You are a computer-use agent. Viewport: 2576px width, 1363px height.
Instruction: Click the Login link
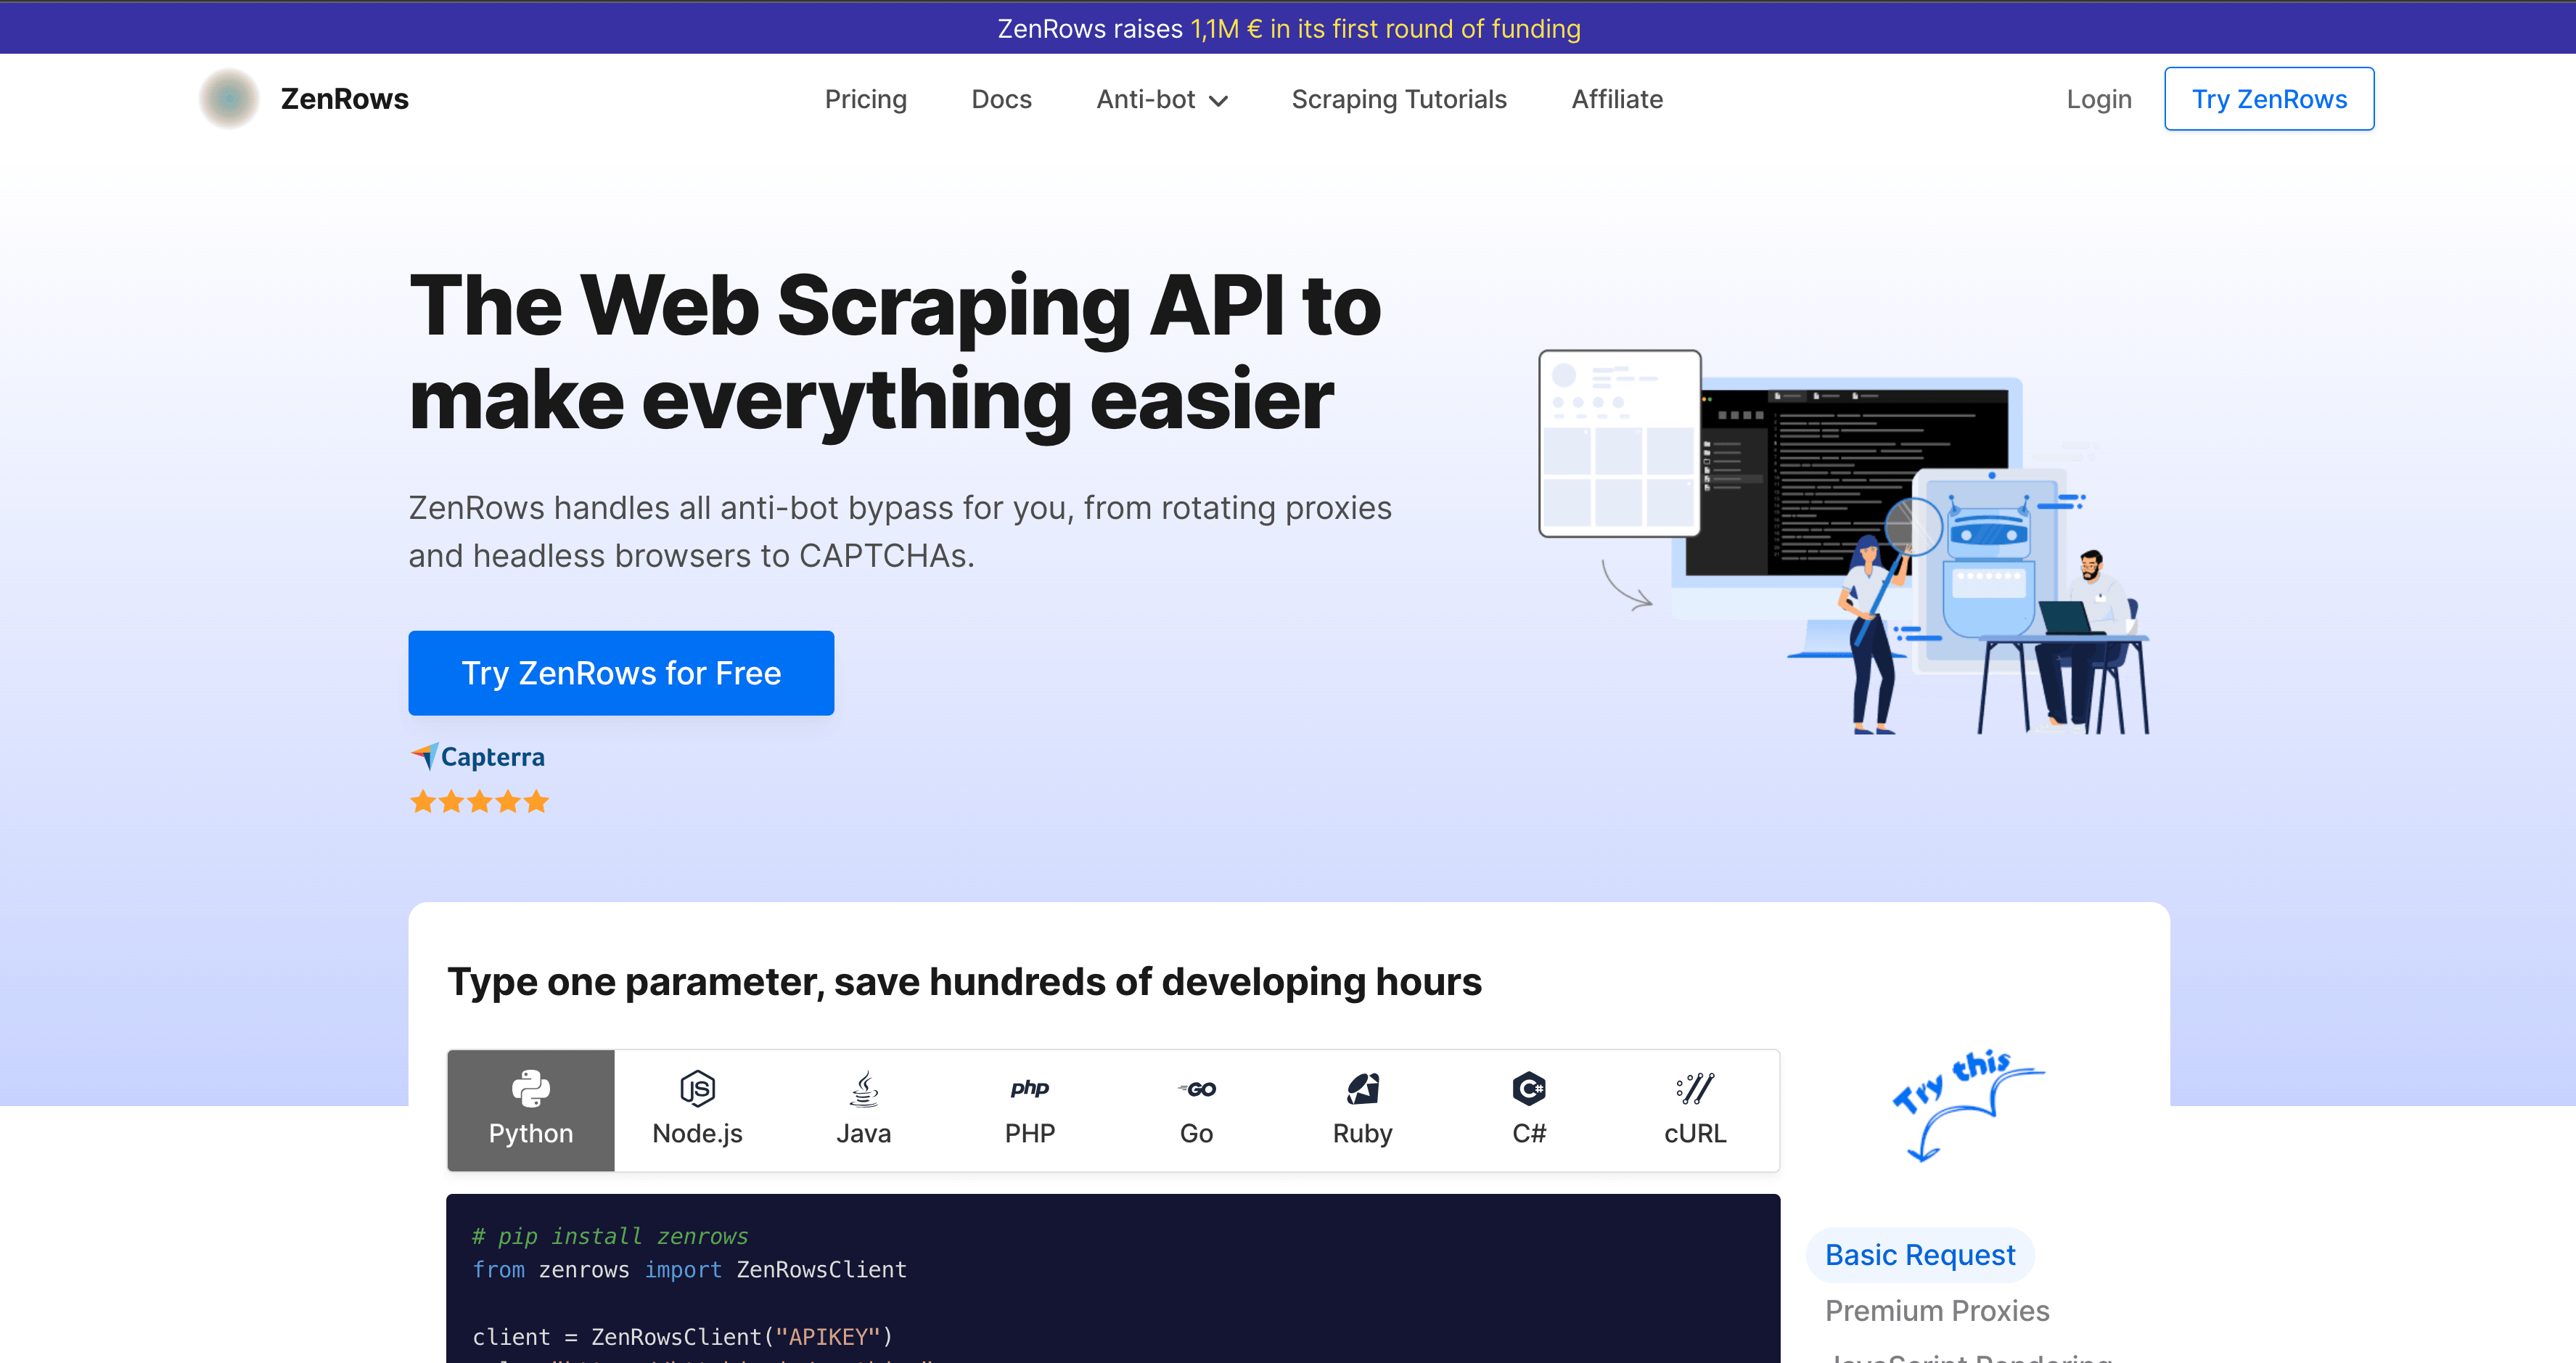tap(2099, 99)
